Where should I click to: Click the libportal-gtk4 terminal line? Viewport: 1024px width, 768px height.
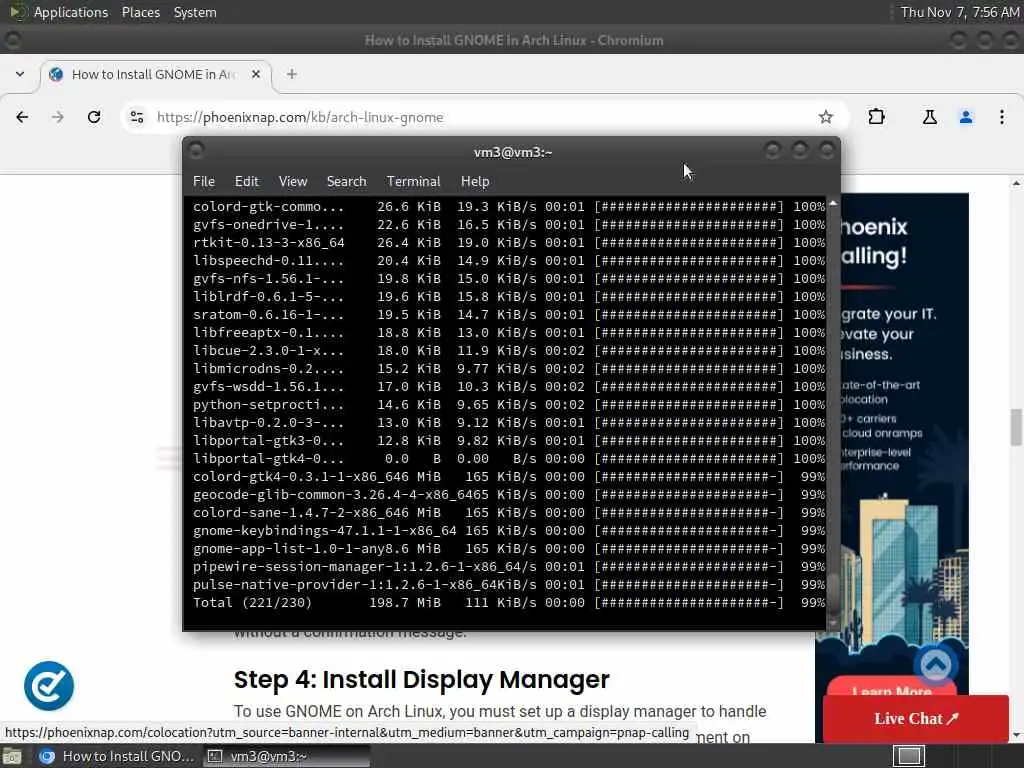point(508,458)
